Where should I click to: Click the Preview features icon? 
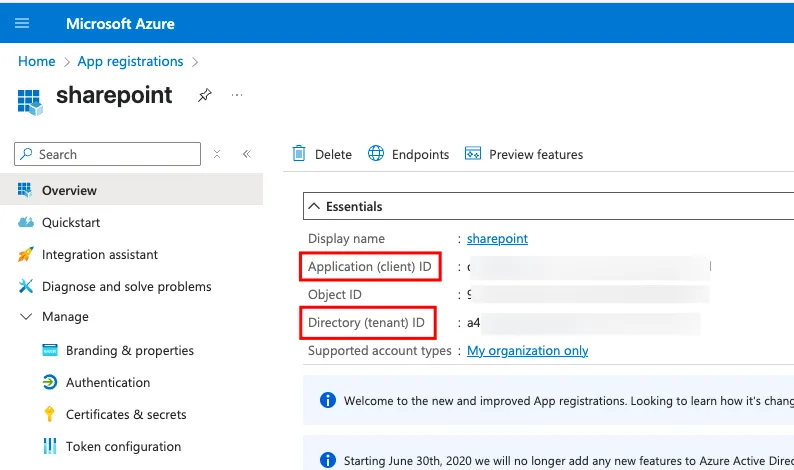click(x=473, y=154)
